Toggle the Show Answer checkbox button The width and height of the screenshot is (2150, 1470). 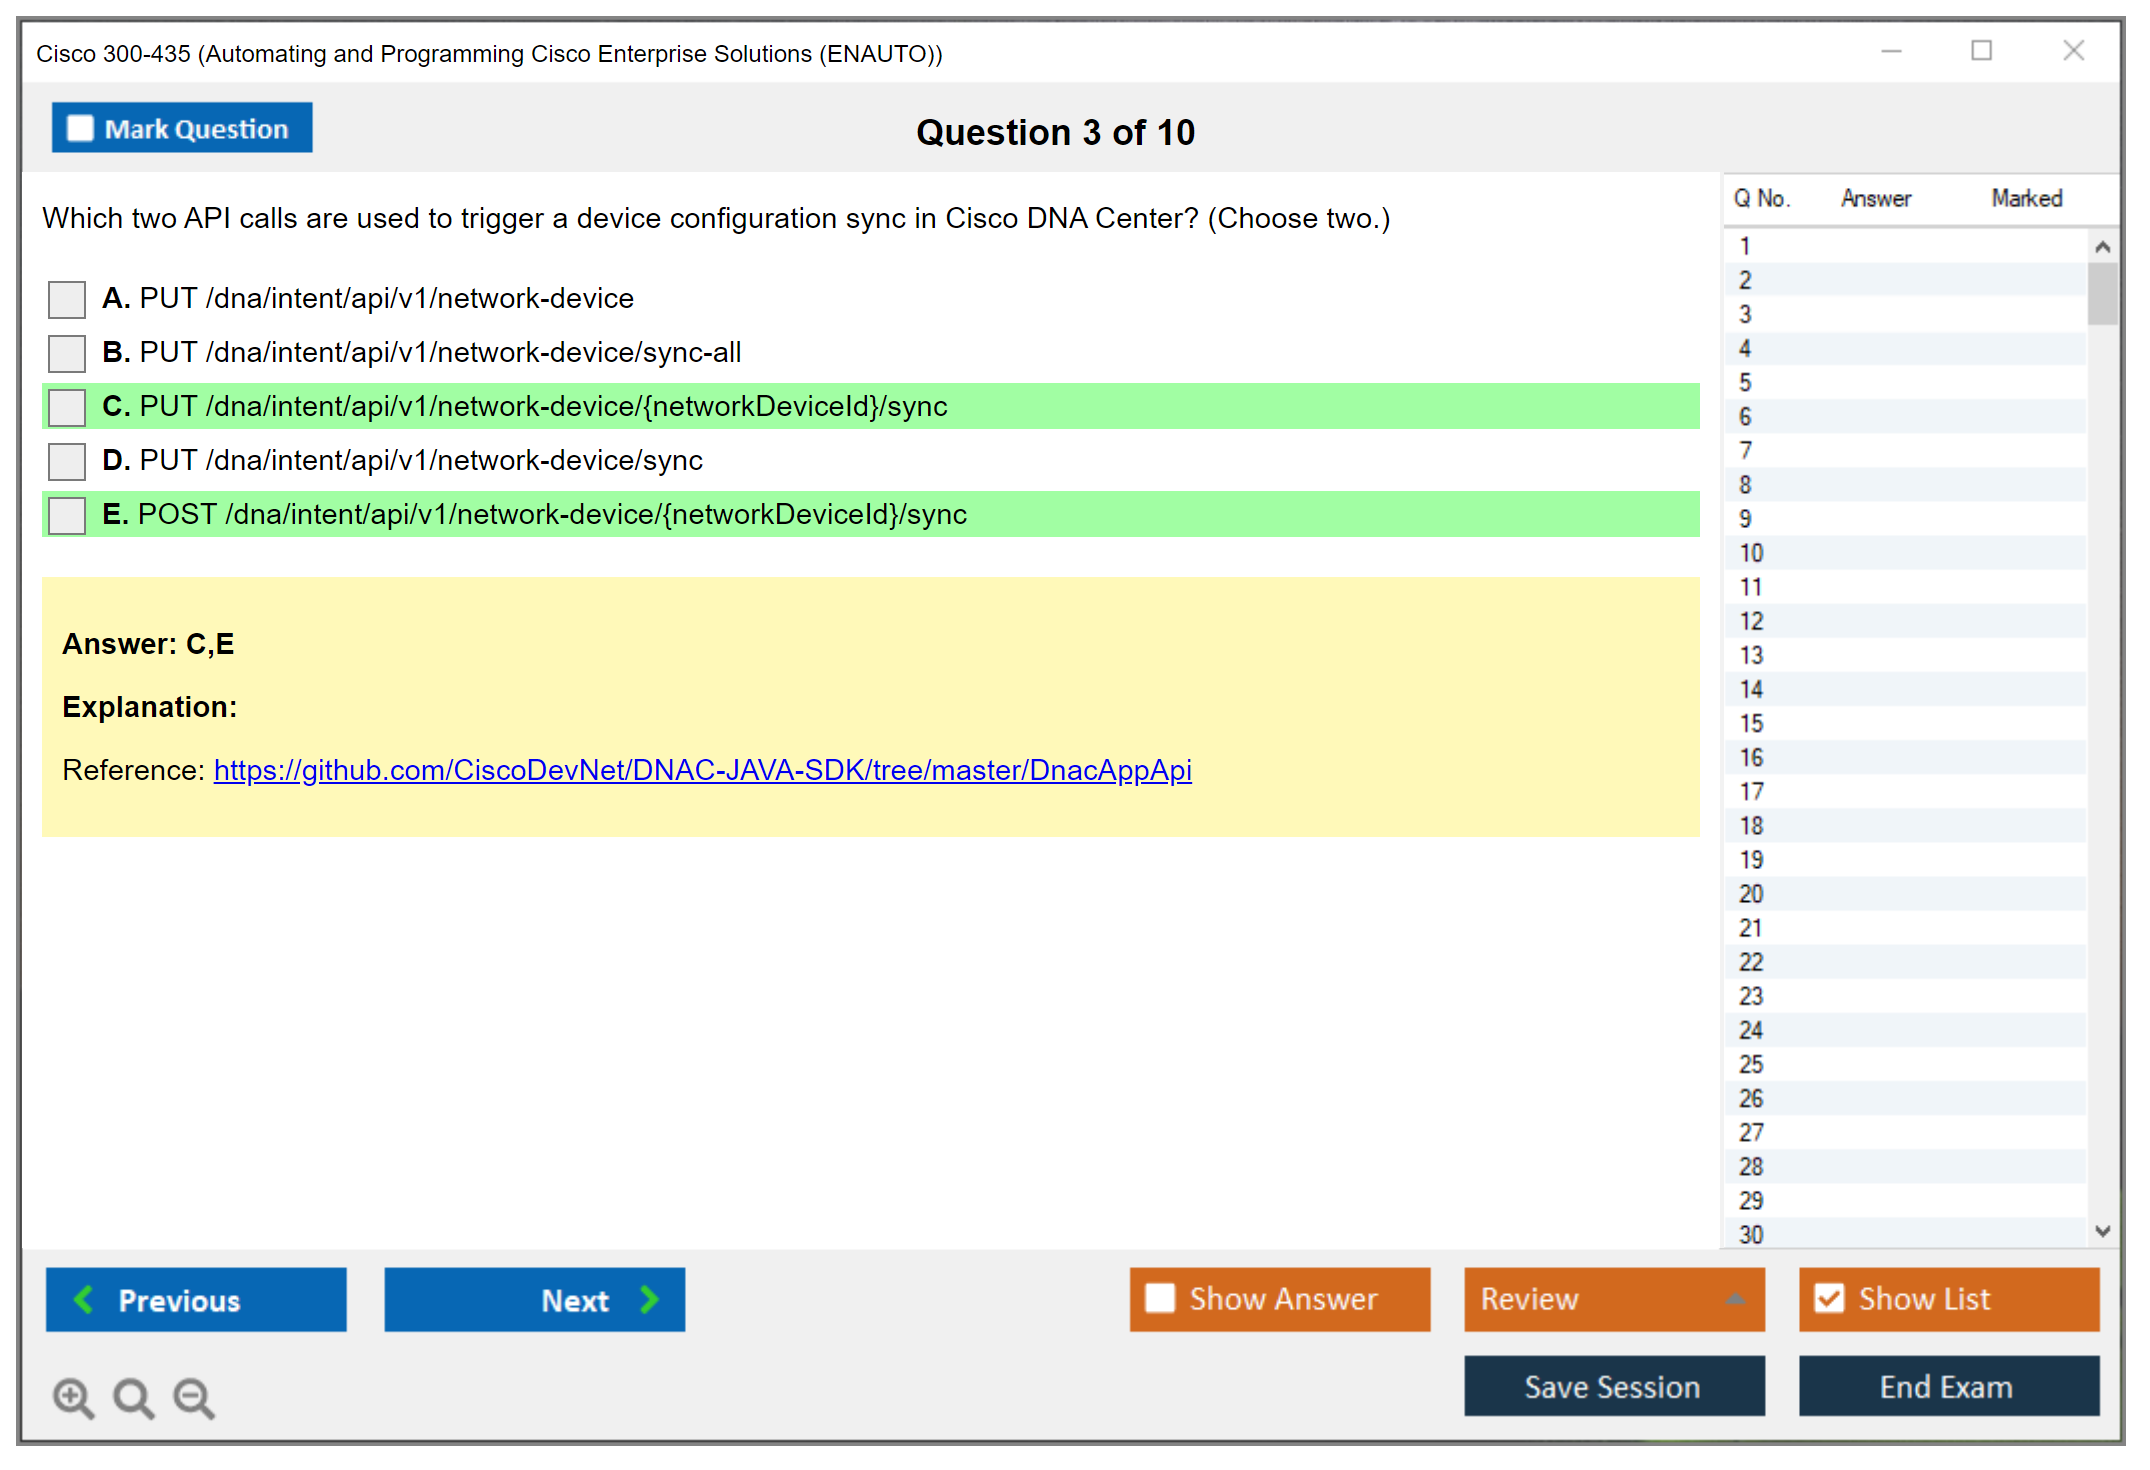[x=1160, y=1298]
